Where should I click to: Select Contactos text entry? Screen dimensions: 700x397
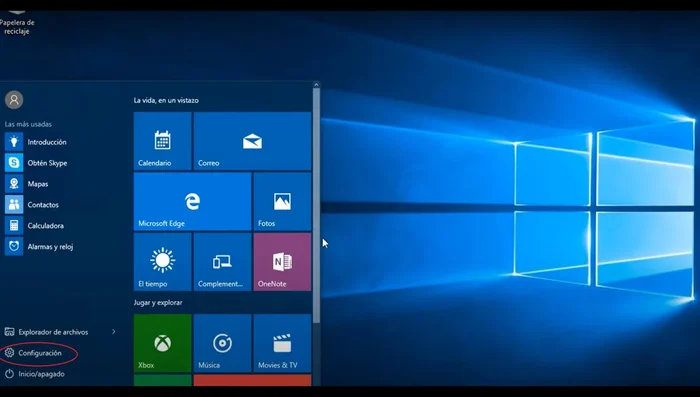pyautogui.click(x=43, y=205)
